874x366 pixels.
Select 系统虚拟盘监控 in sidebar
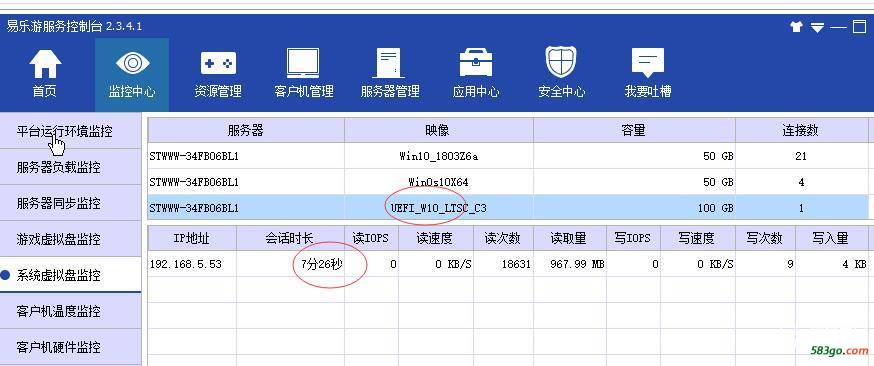click(x=70, y=275)
